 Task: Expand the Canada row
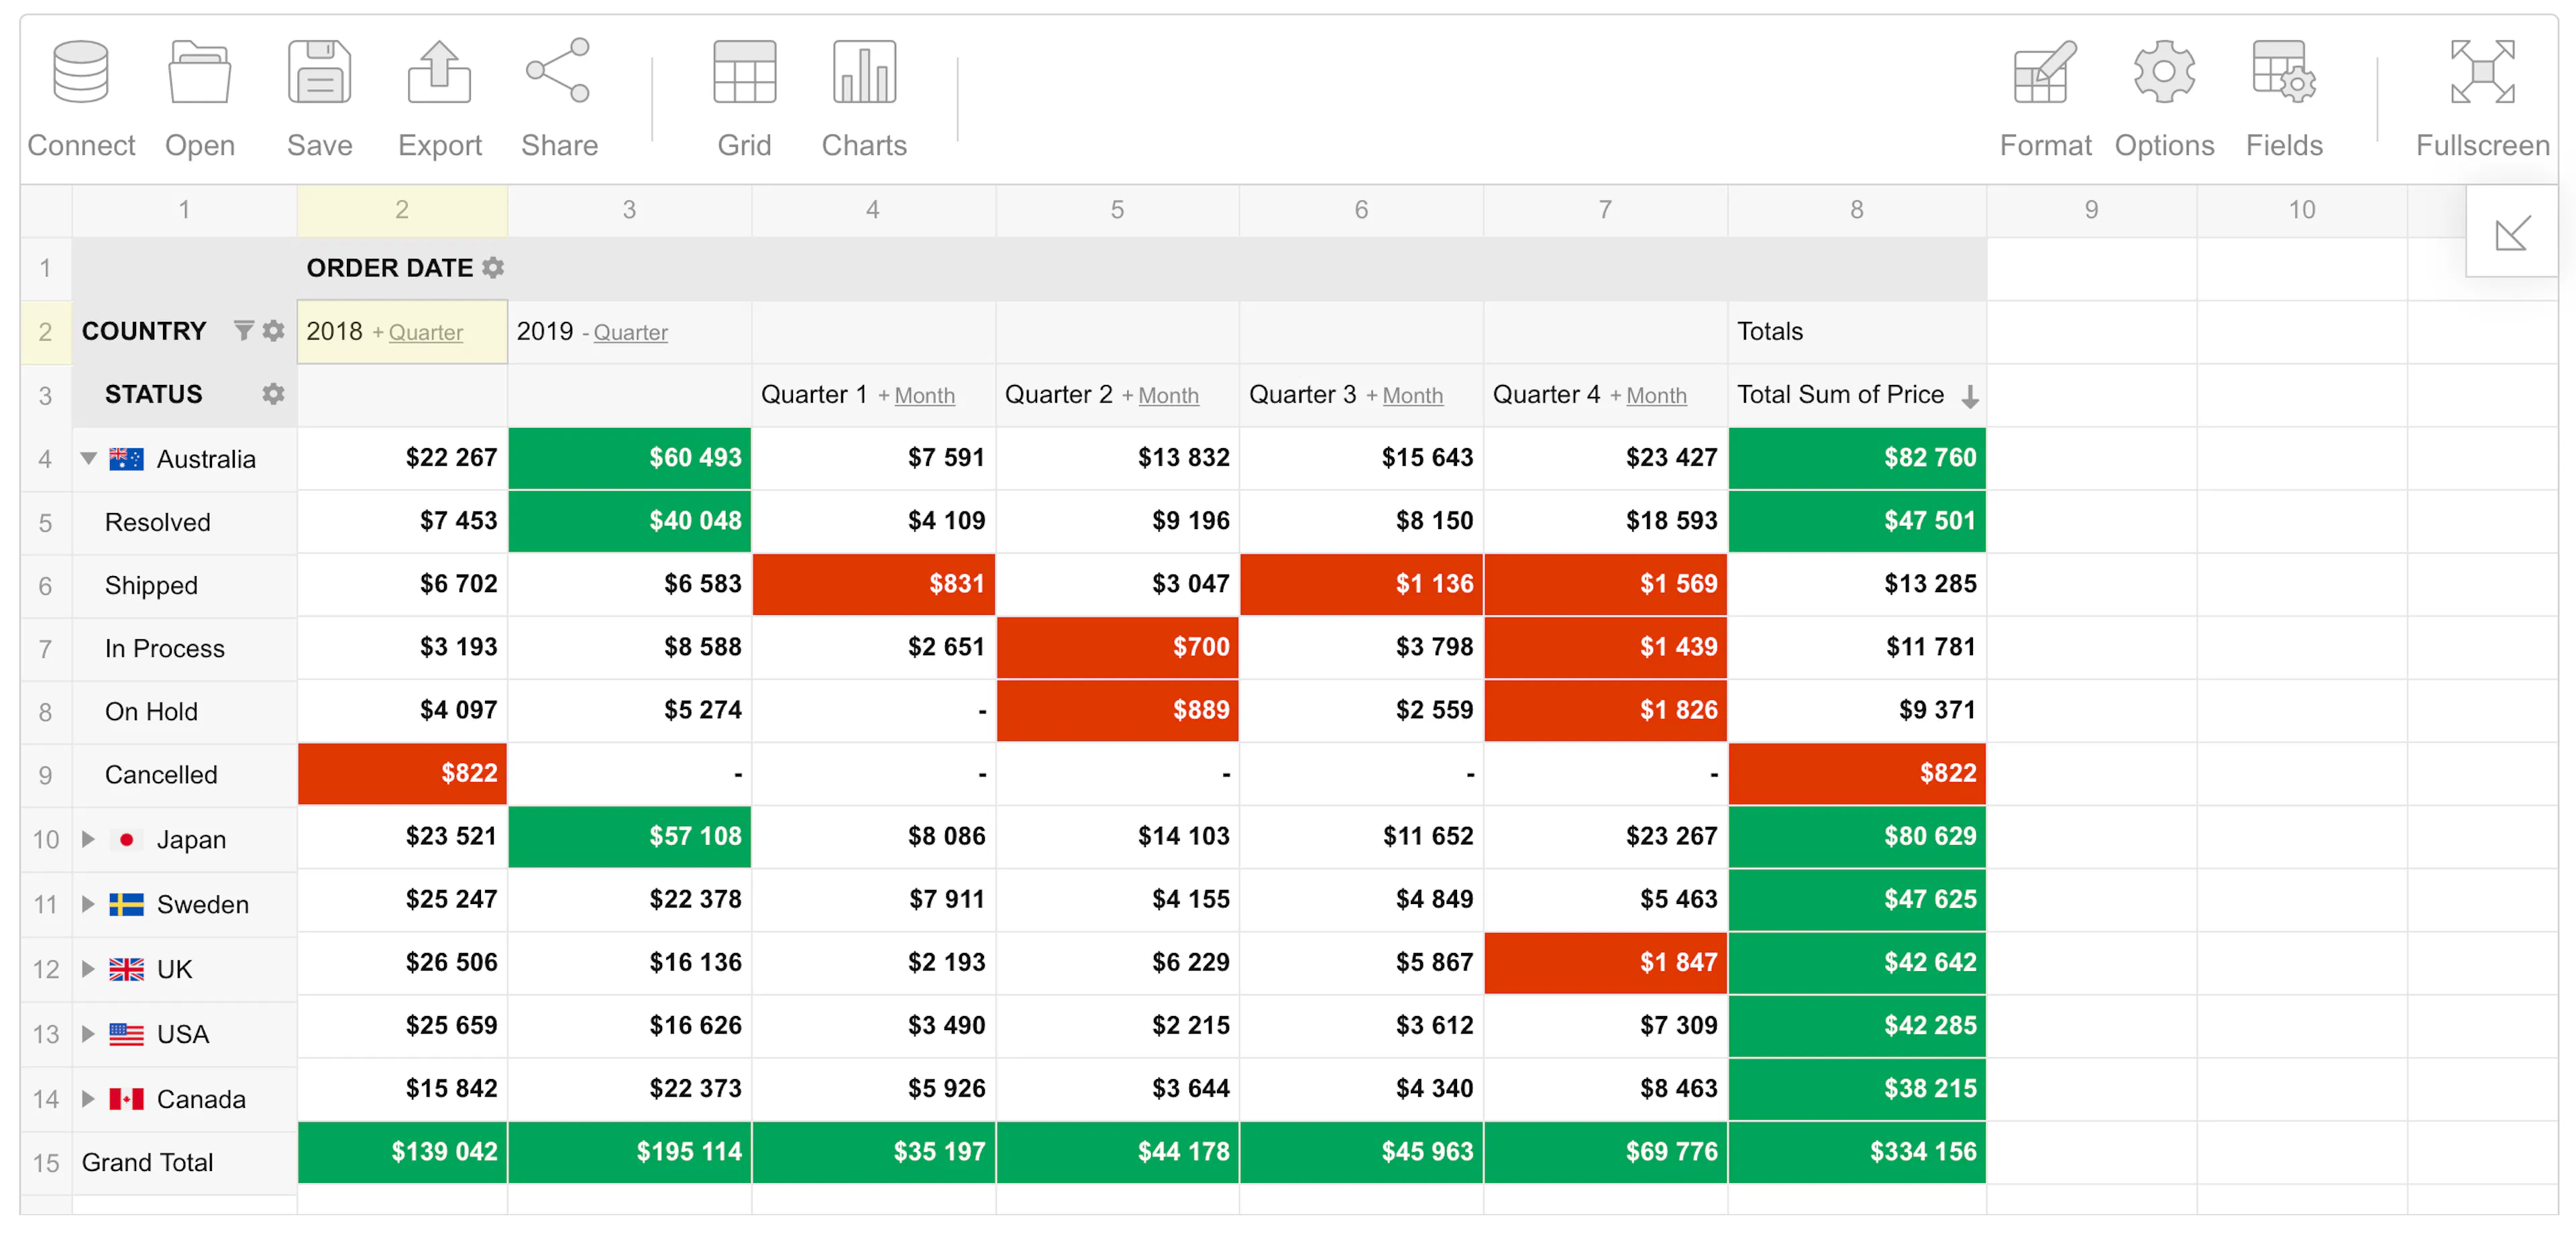coord(88,1099)
